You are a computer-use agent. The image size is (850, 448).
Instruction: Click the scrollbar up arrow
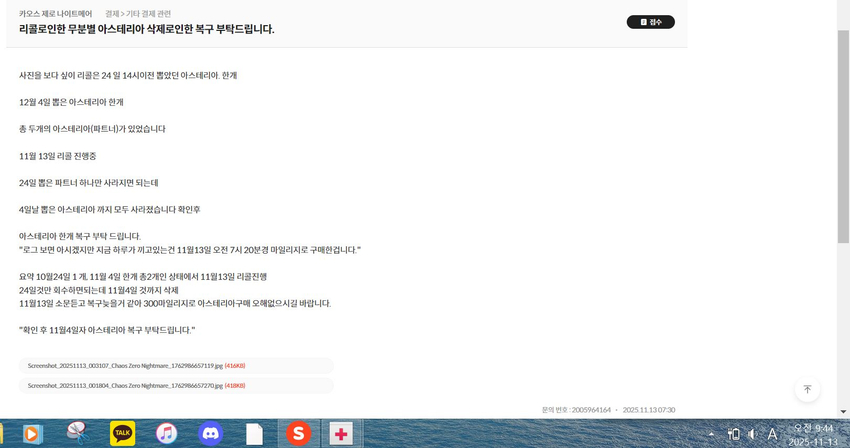[842, 6]
